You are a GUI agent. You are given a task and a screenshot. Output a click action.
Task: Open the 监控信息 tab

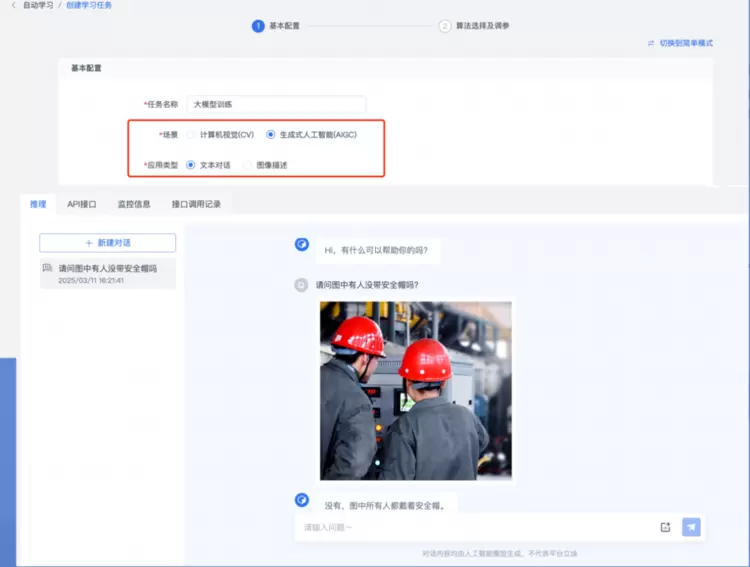pyautogui.click(x=134, y=204)
